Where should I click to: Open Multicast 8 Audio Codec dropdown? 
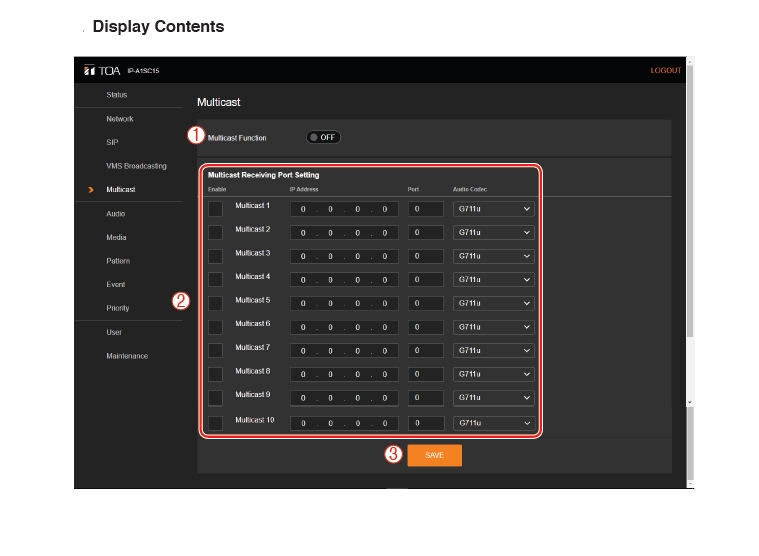click(493, 374)
